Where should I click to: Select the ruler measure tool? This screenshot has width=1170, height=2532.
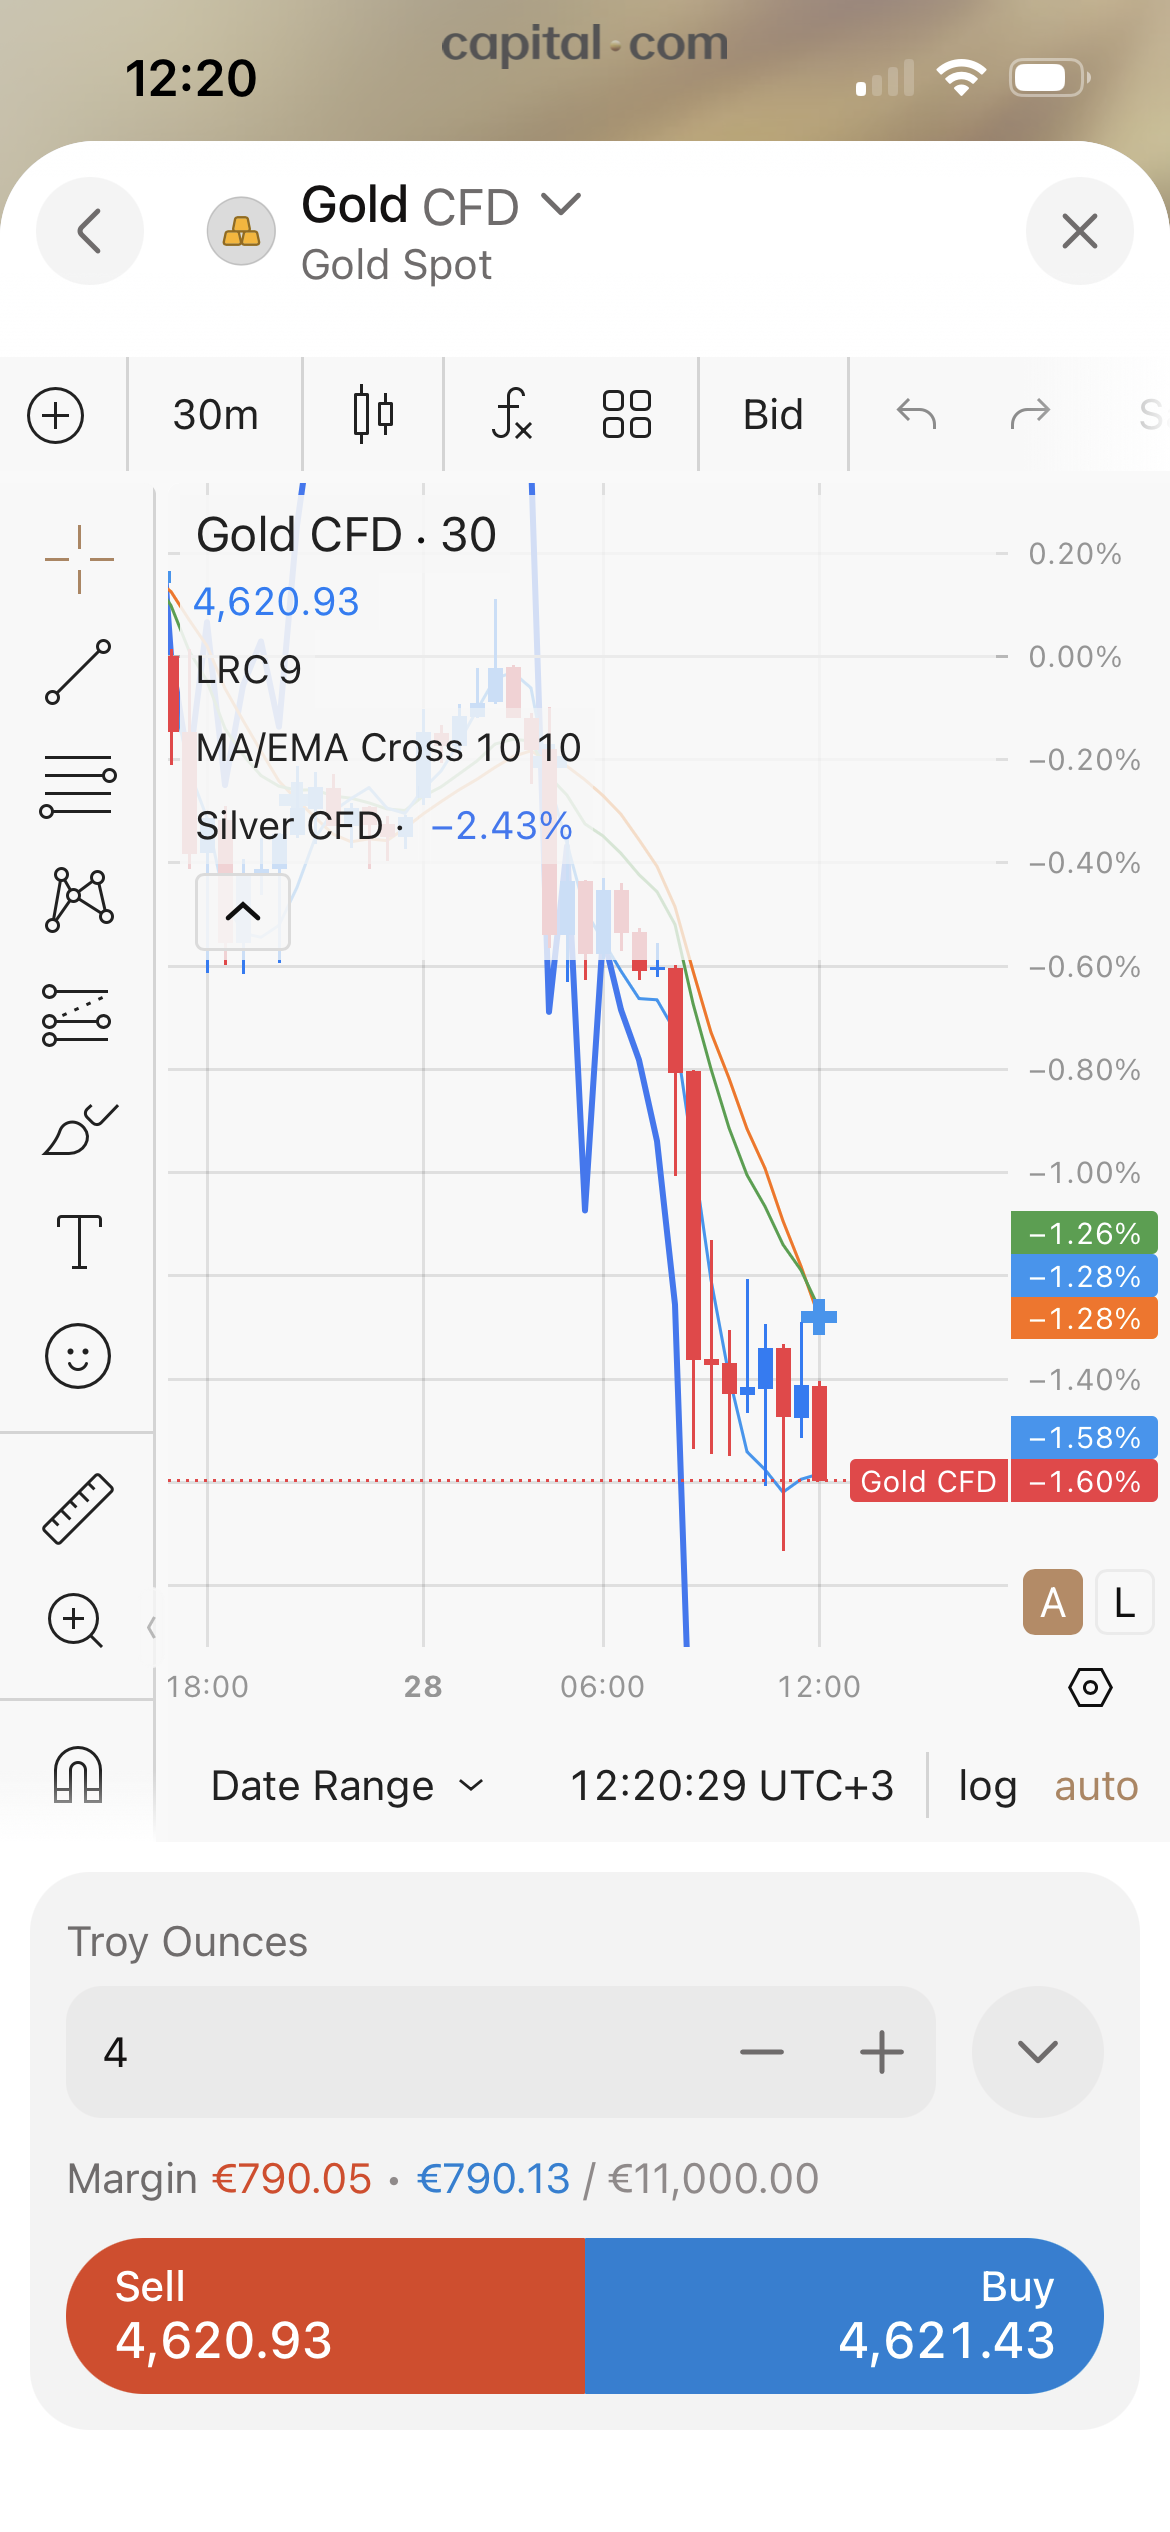77,1509
